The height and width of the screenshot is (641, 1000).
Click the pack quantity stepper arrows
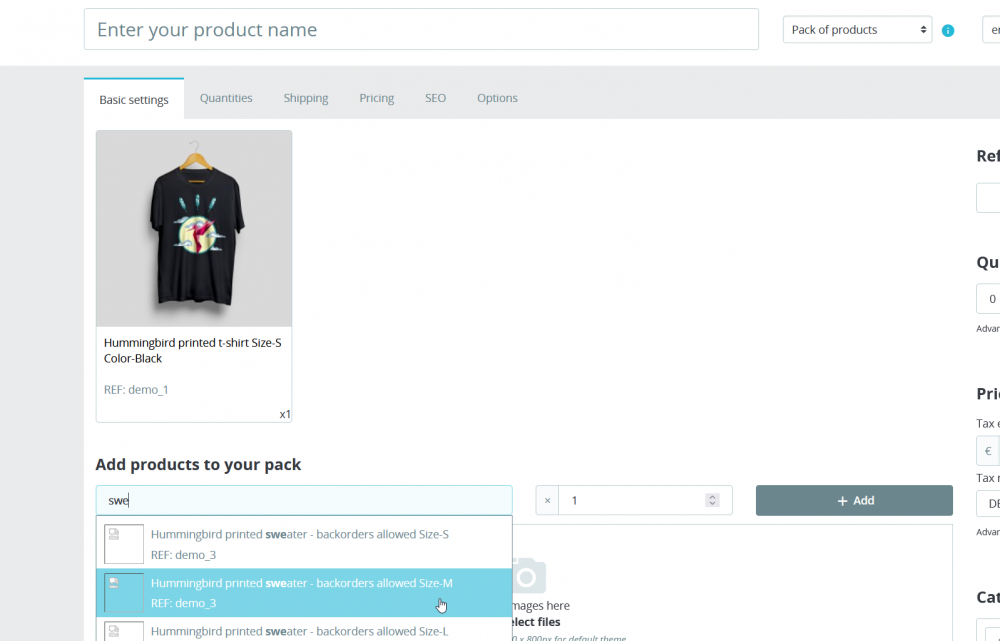coord(712,500)
